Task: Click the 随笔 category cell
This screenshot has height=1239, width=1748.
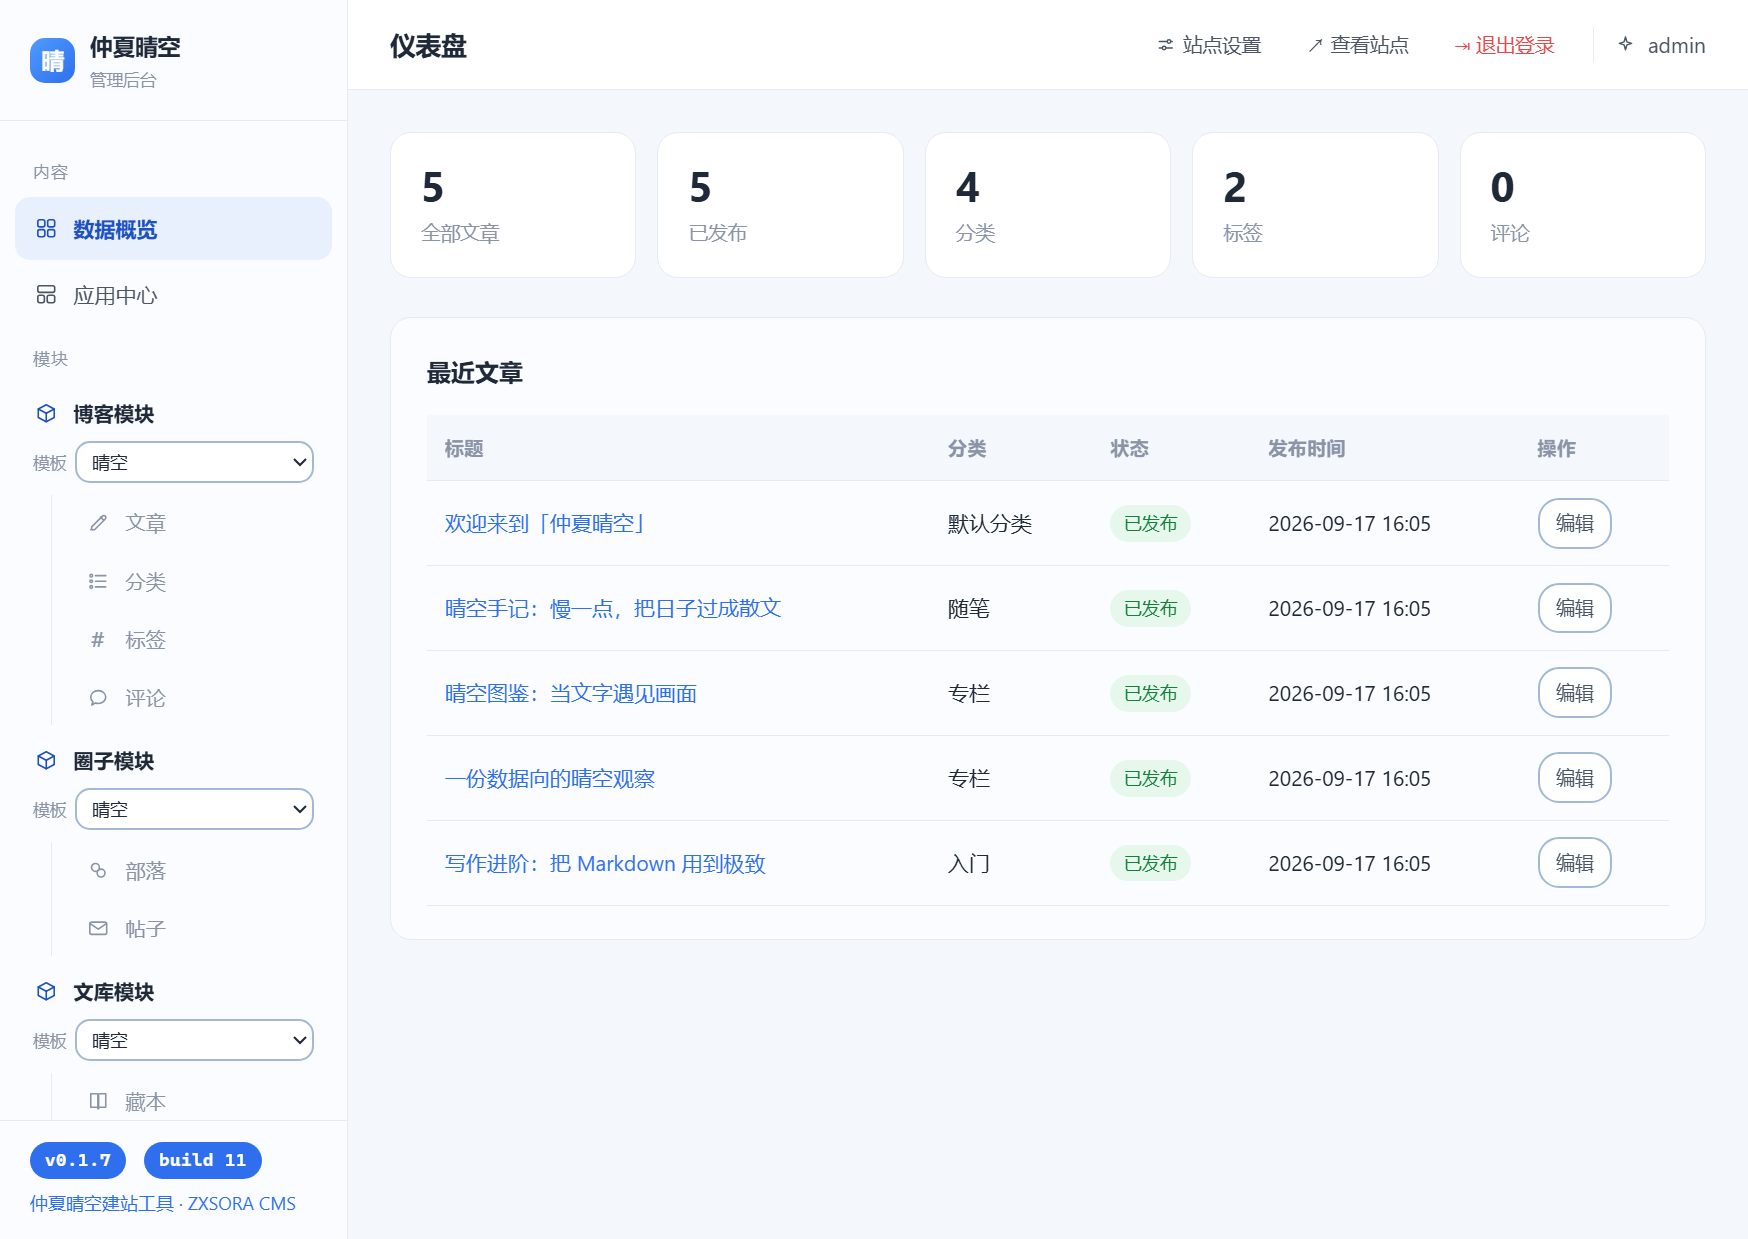Action: 969,608
